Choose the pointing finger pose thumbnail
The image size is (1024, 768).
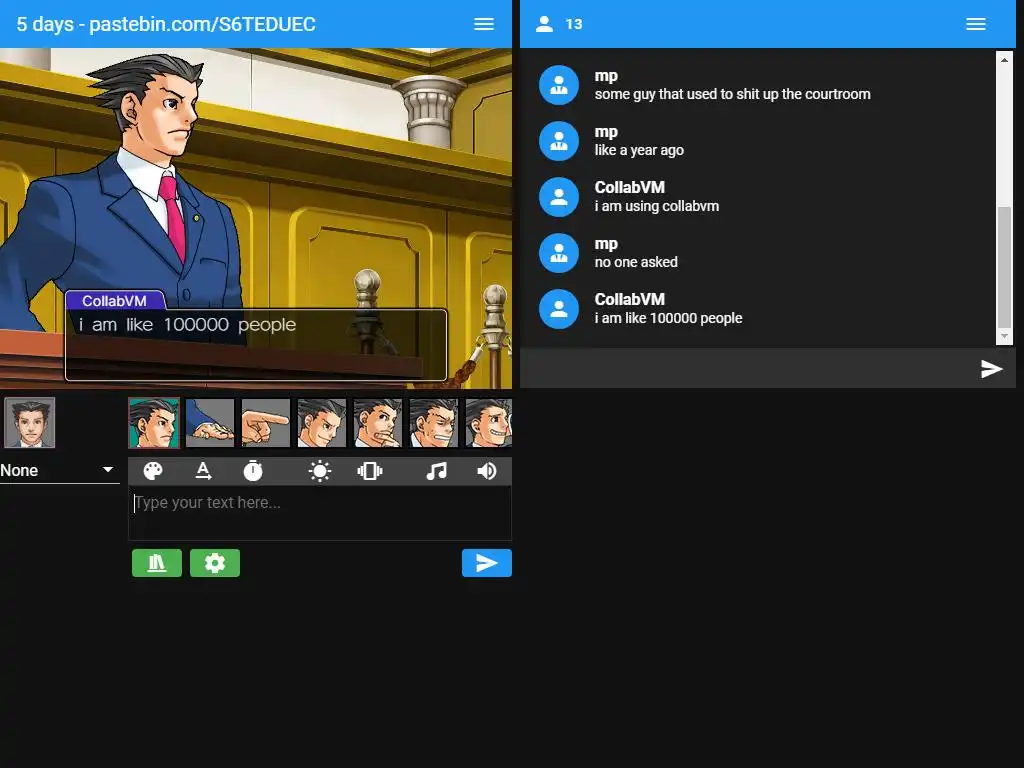266,423
